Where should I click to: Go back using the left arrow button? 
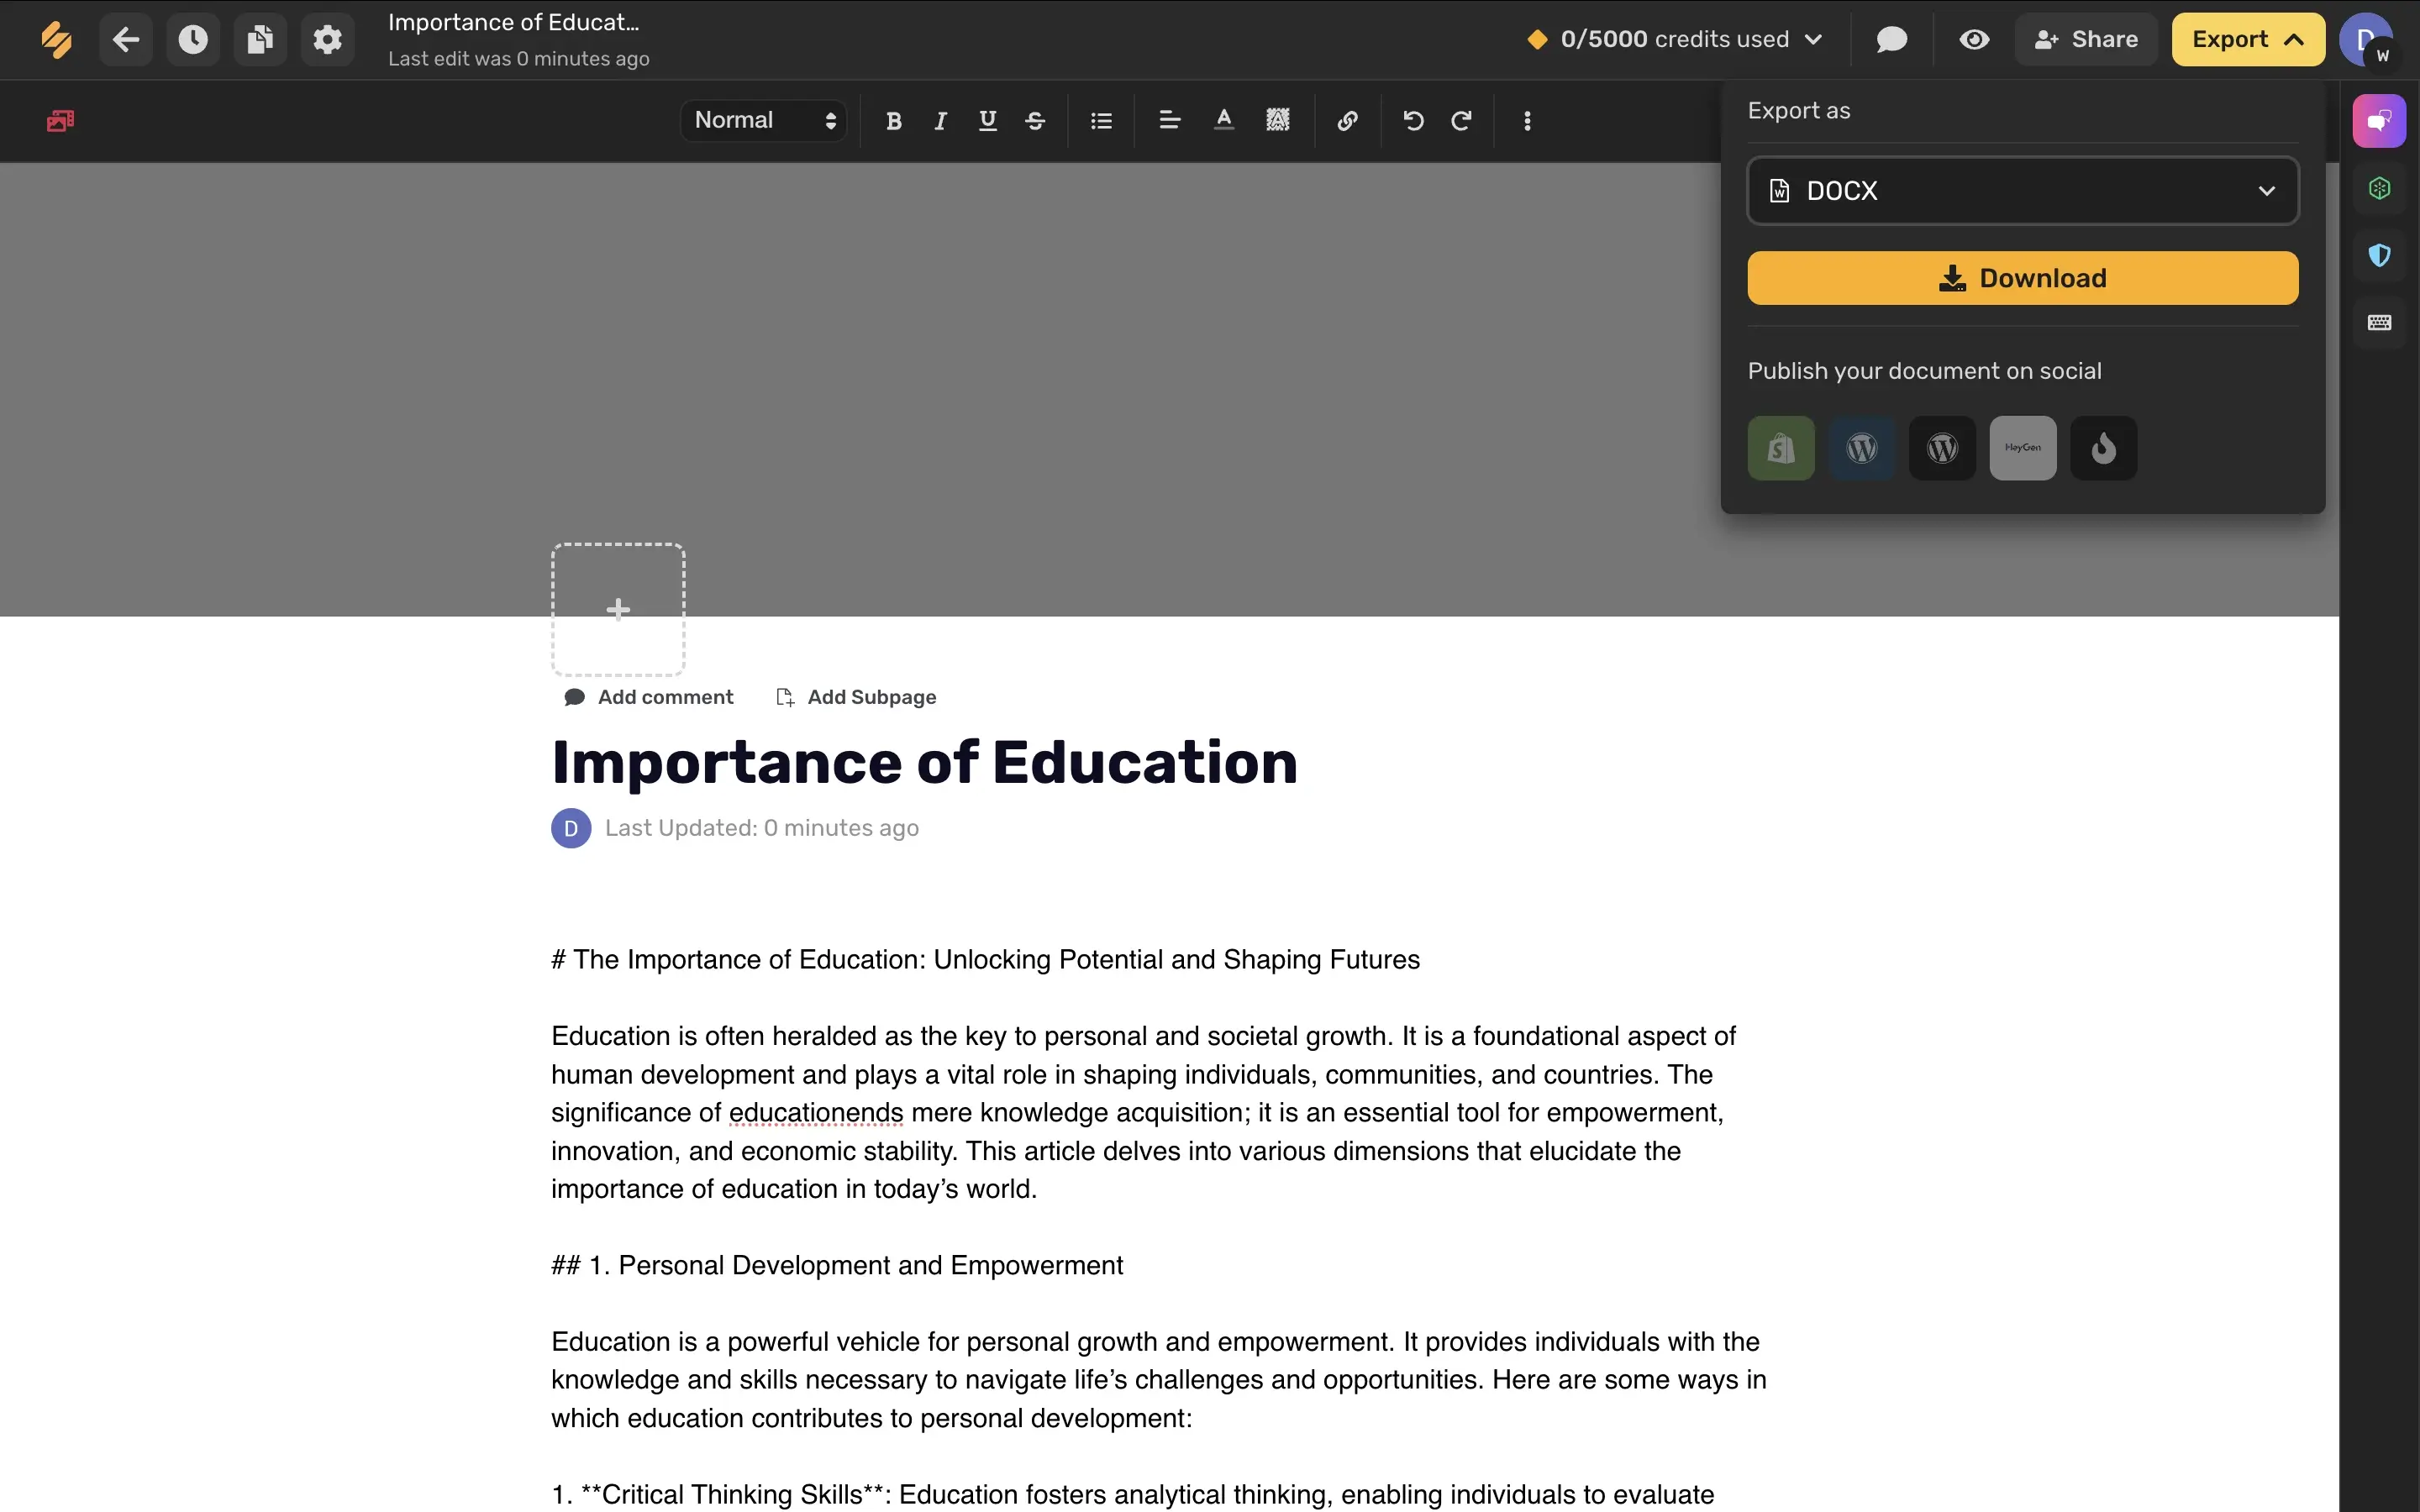[126, 40]
